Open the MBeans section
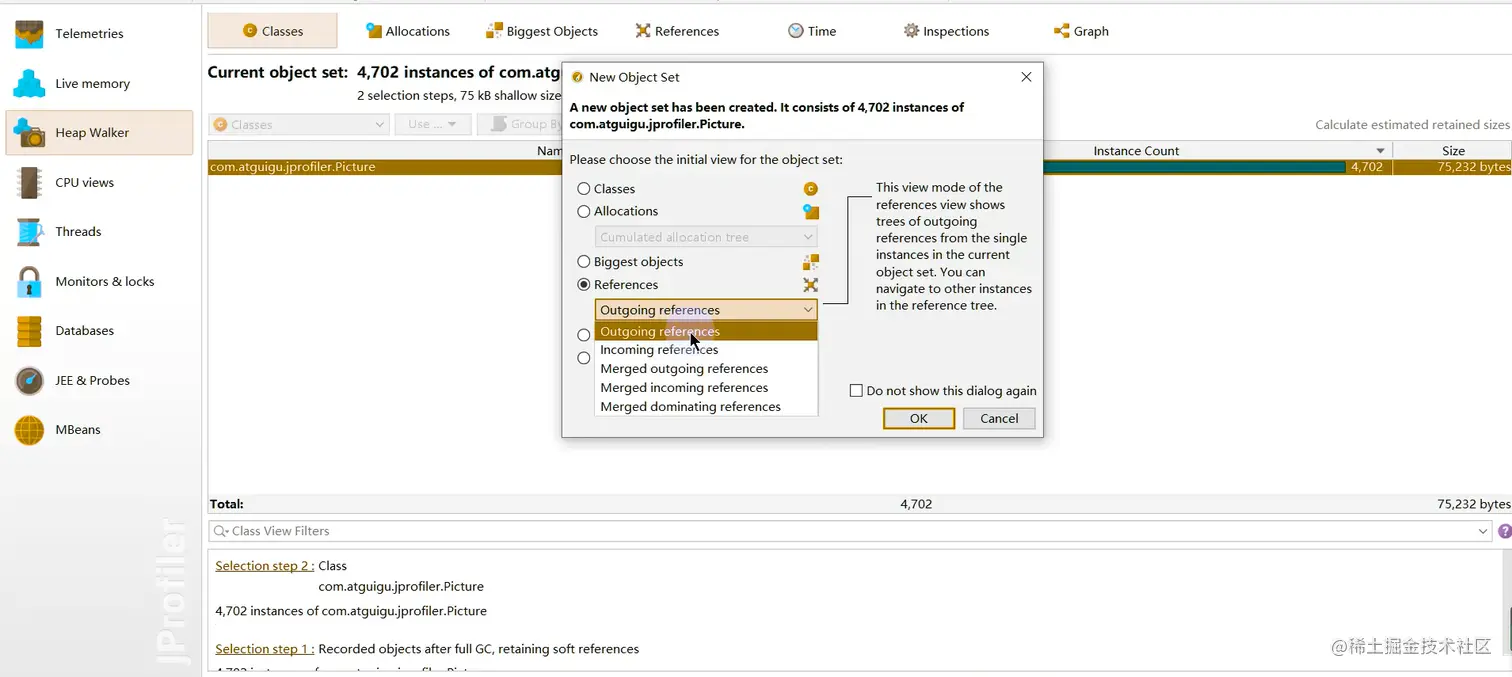This screenshot has width=1512, height=677. [x=98, y=430]
